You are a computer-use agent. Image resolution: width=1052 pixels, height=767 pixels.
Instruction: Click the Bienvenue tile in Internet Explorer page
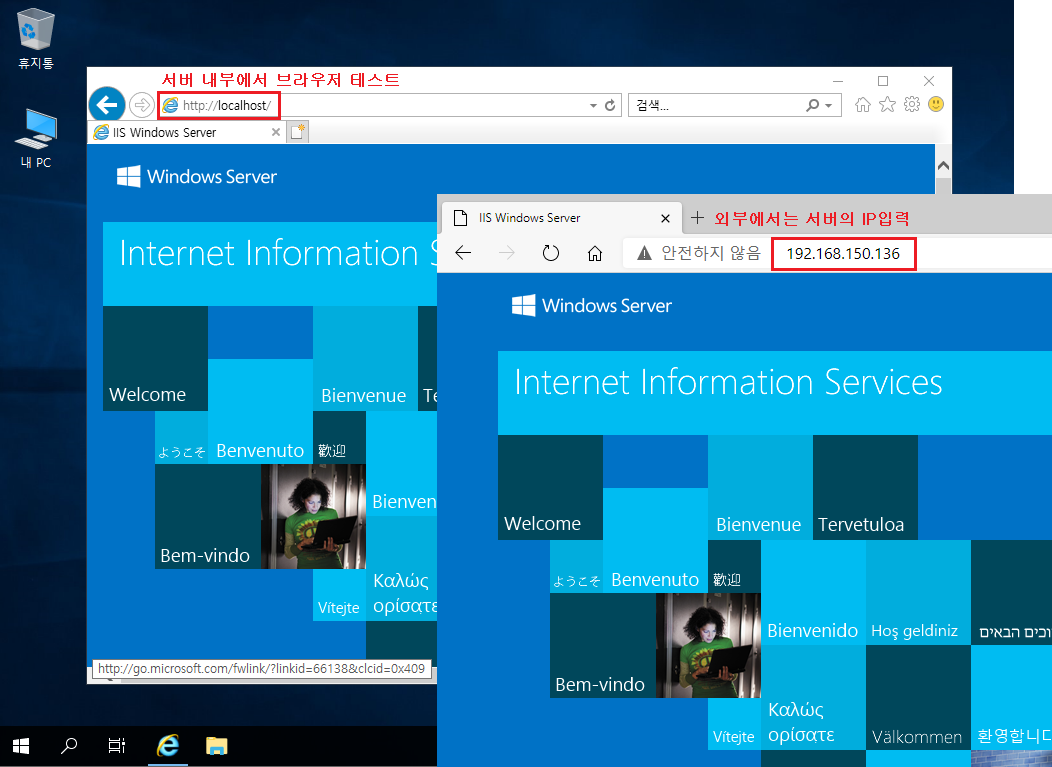click(x=365, y=358)
